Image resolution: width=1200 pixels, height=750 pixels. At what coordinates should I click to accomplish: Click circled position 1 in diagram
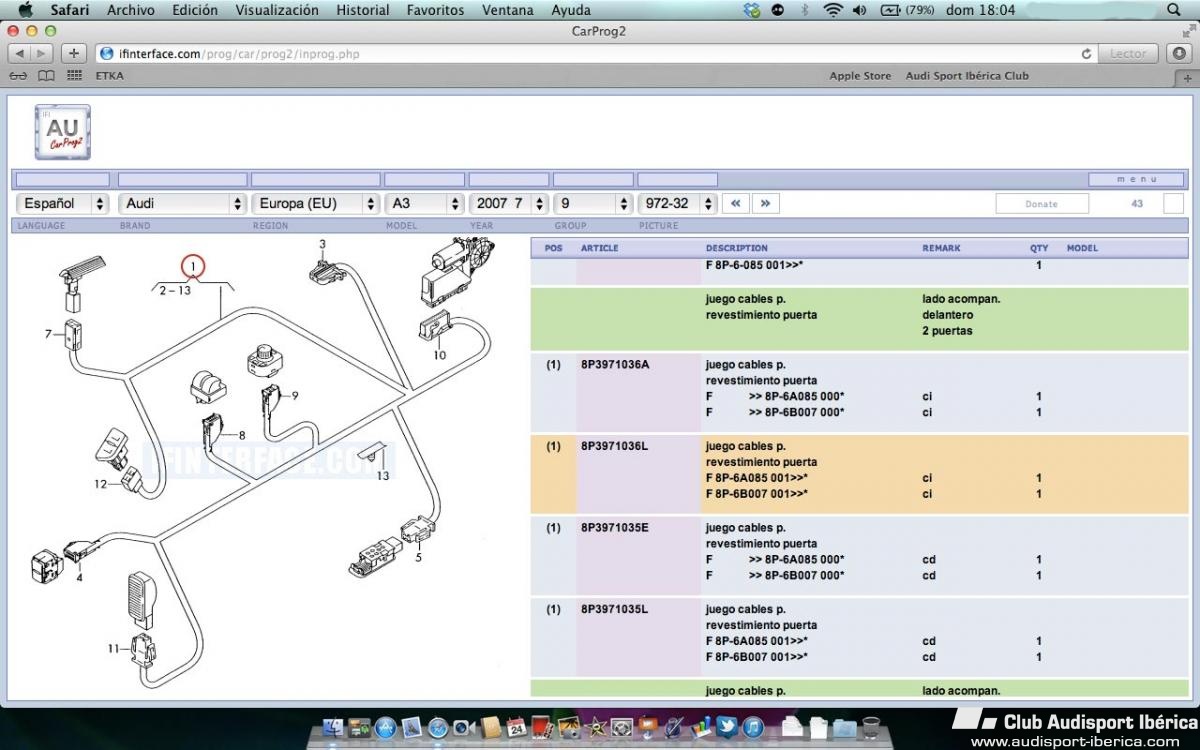click(192, 266)
